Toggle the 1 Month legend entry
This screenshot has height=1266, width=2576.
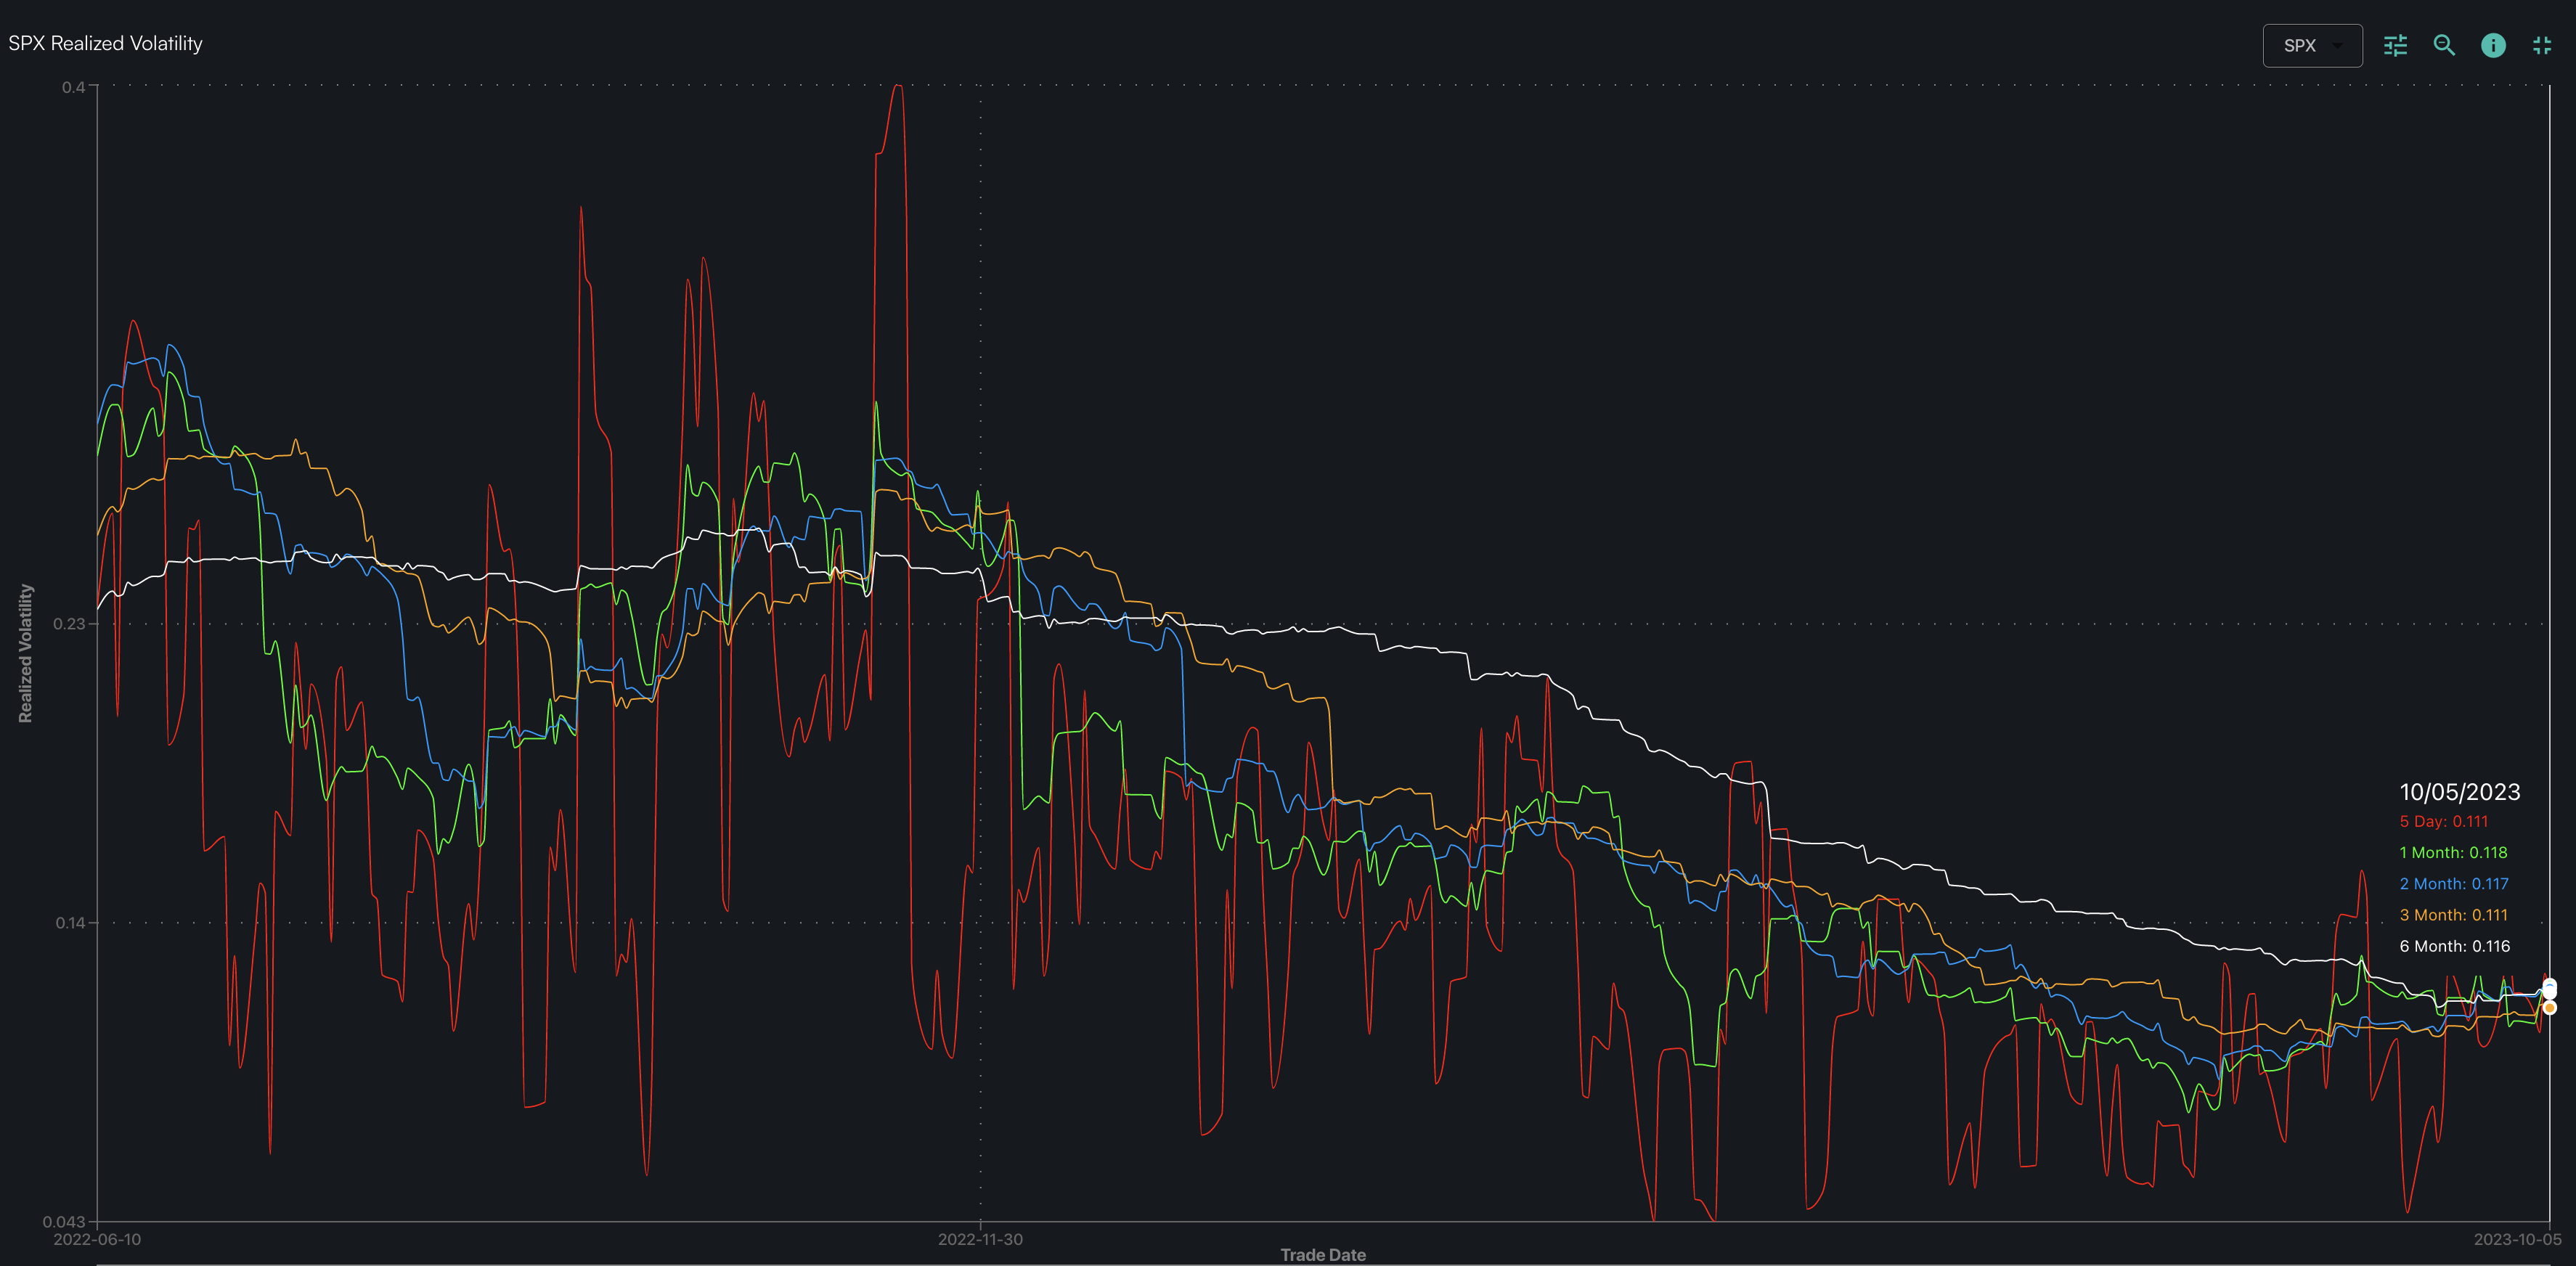coord(2453,853)
